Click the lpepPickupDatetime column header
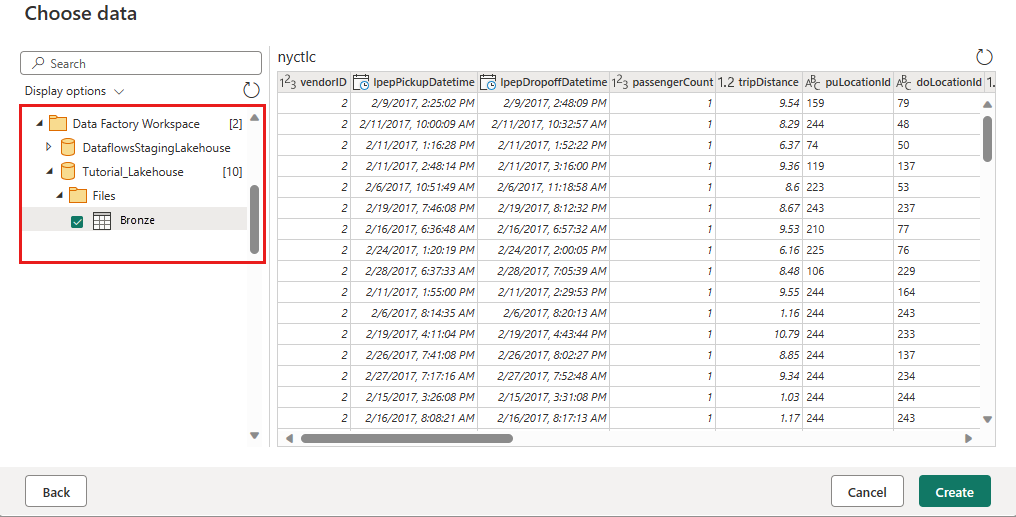Screen dimensions: 1016x517 point(414,82)
